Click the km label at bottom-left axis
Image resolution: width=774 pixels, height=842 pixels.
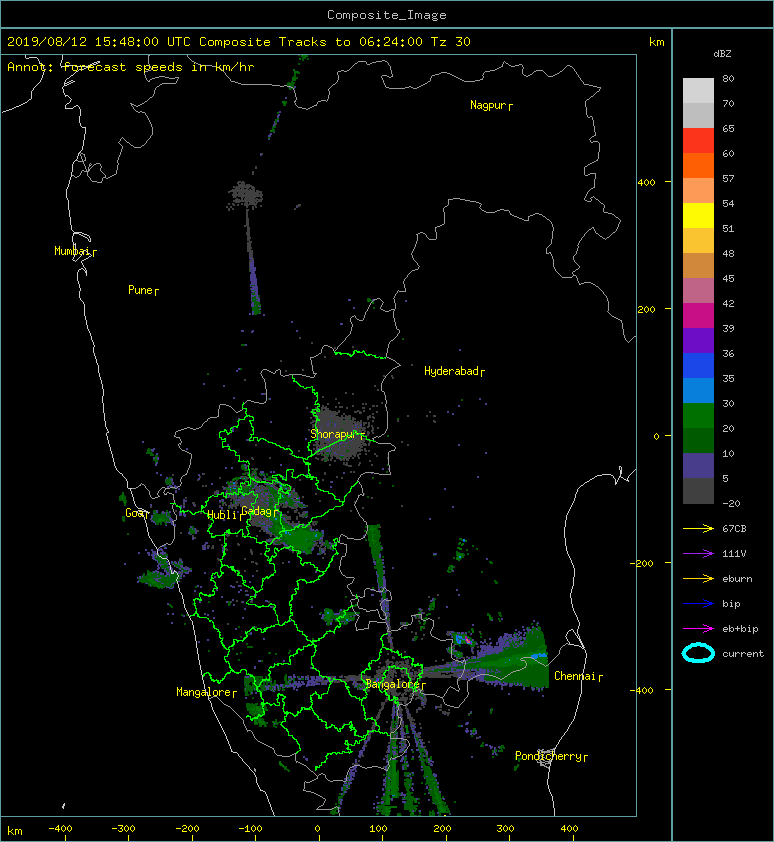tap(15, 831)
